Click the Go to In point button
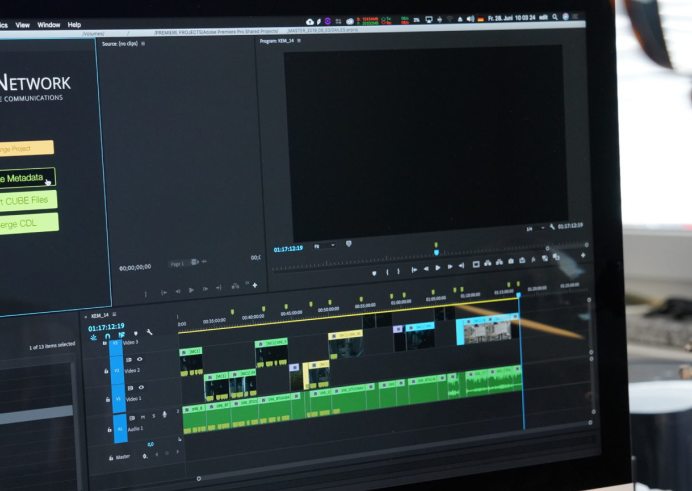The image size is (692, 491). (x=414, y=269)
